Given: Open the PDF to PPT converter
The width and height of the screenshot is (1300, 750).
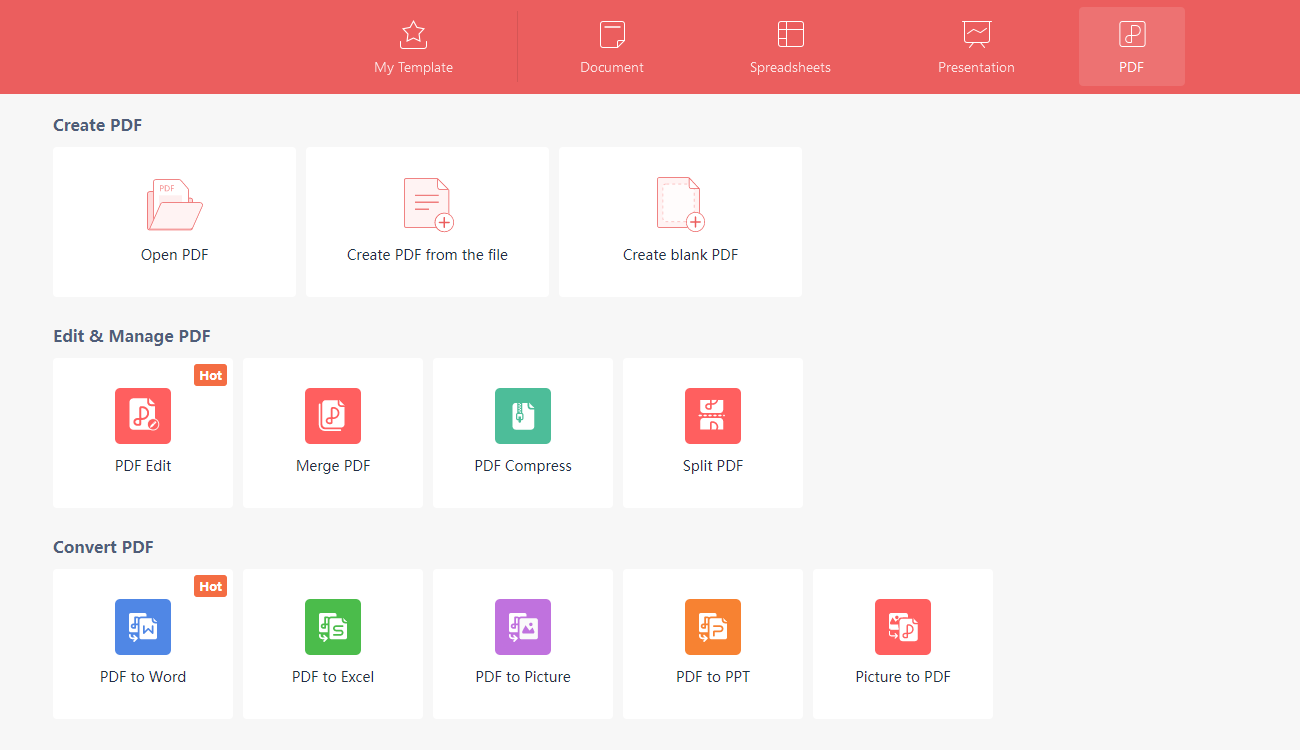Looking at the screenshot, I should 712,627.
